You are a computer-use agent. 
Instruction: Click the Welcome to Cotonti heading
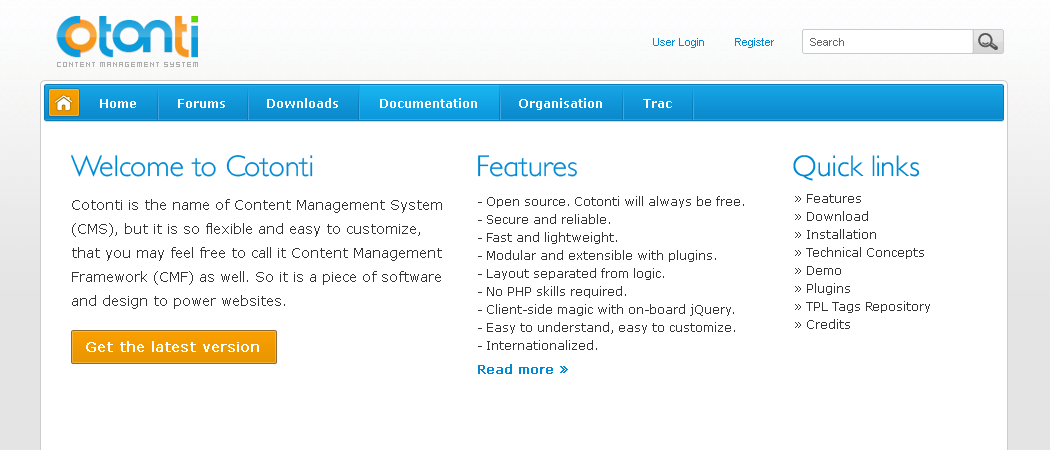[x=192, y=166]
